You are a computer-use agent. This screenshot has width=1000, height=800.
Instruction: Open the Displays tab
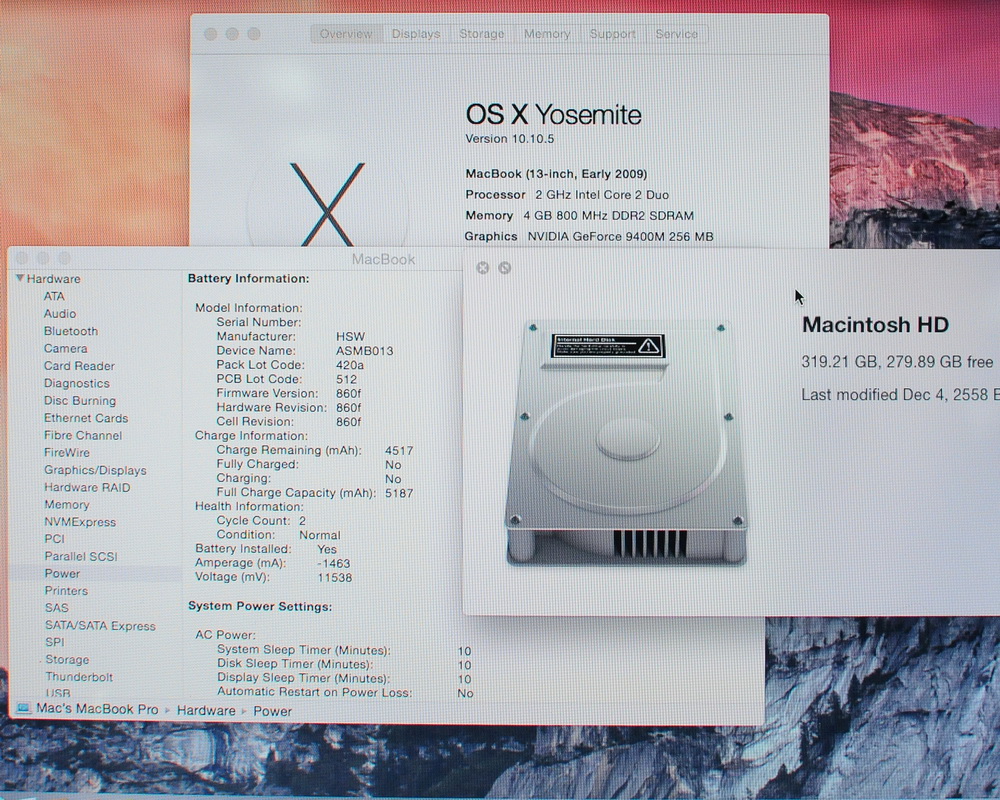tap(416, 34)
